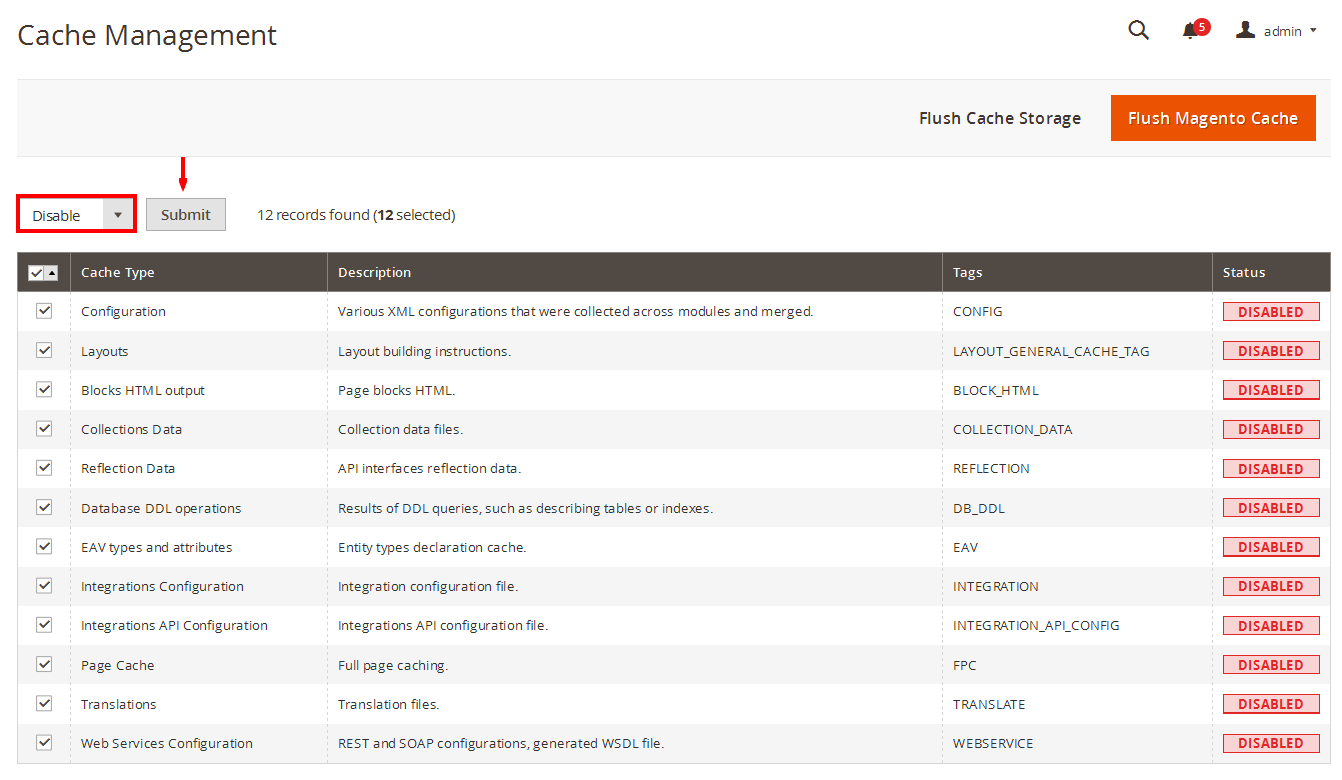Image resolution: width=1342 pixels, height=780 pixels.
Task: Click the admin user avatar icon
Action: [x=1245, y=30]
